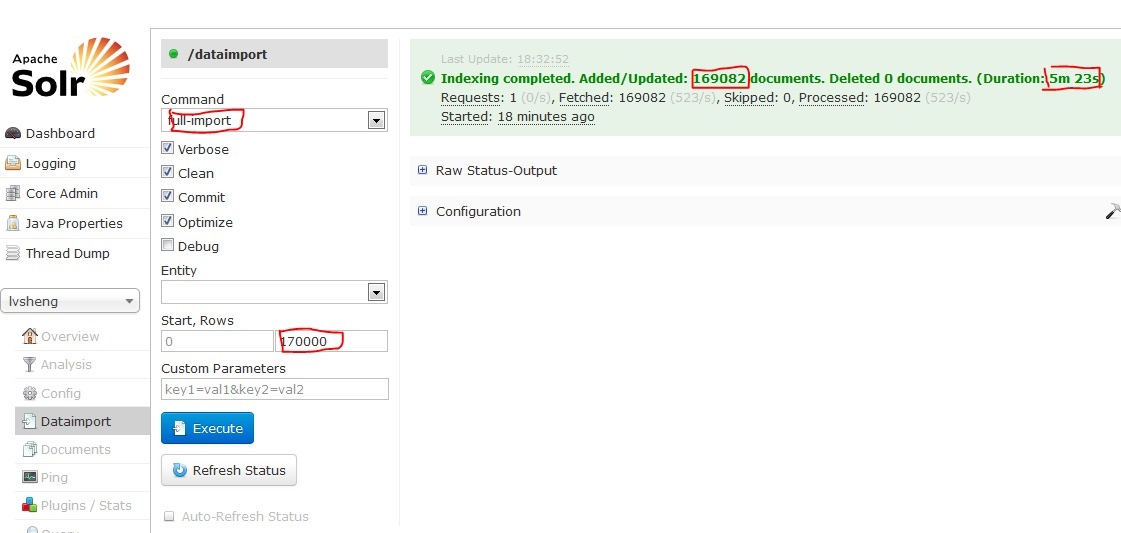Viewport: 1121px width, 533px height.
Task: Open the Dashboard page icon
Action: pos(13,133)
